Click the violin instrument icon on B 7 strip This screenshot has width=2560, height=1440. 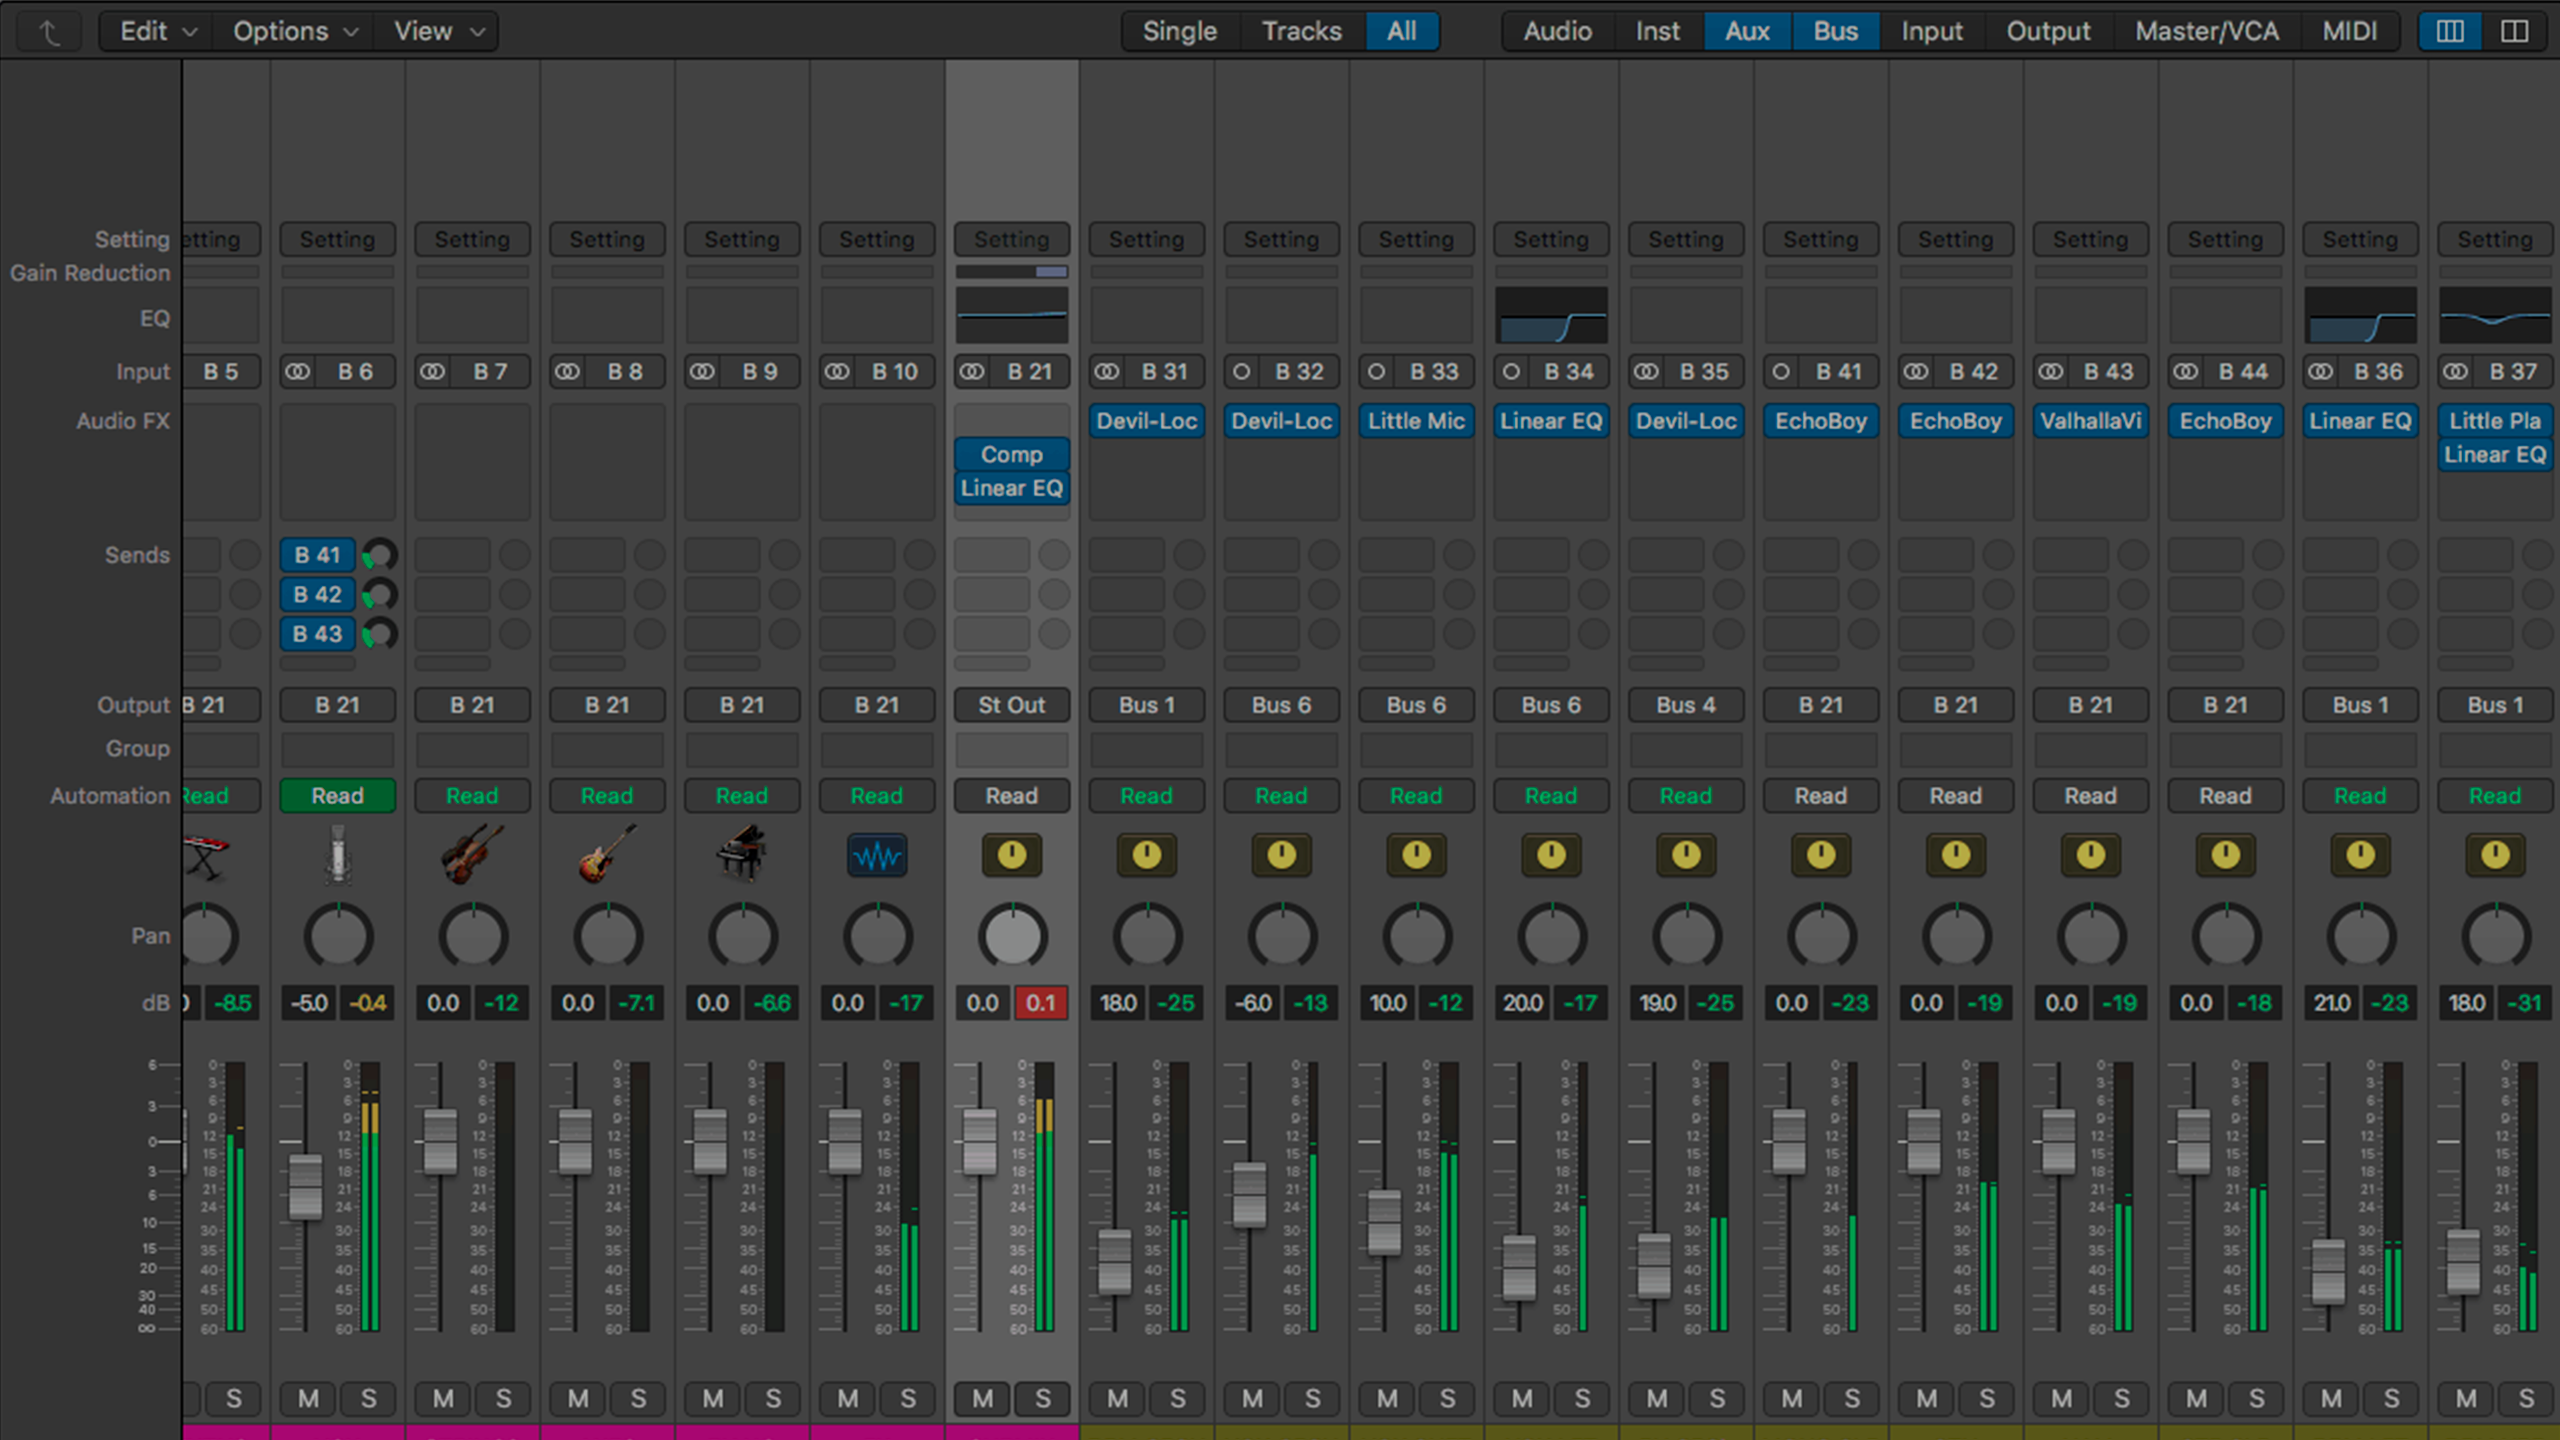tap(472, 855)
